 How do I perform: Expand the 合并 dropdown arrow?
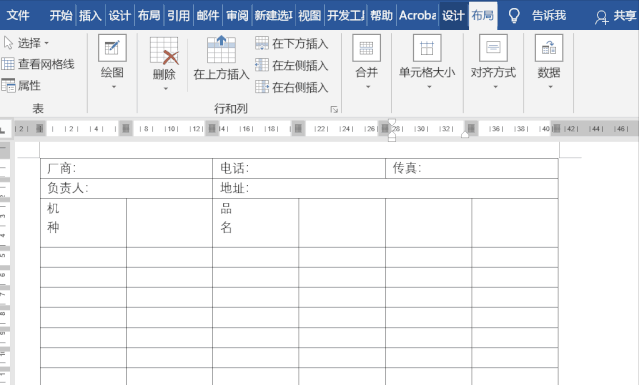pyautogui.click(x=368, y=87)
